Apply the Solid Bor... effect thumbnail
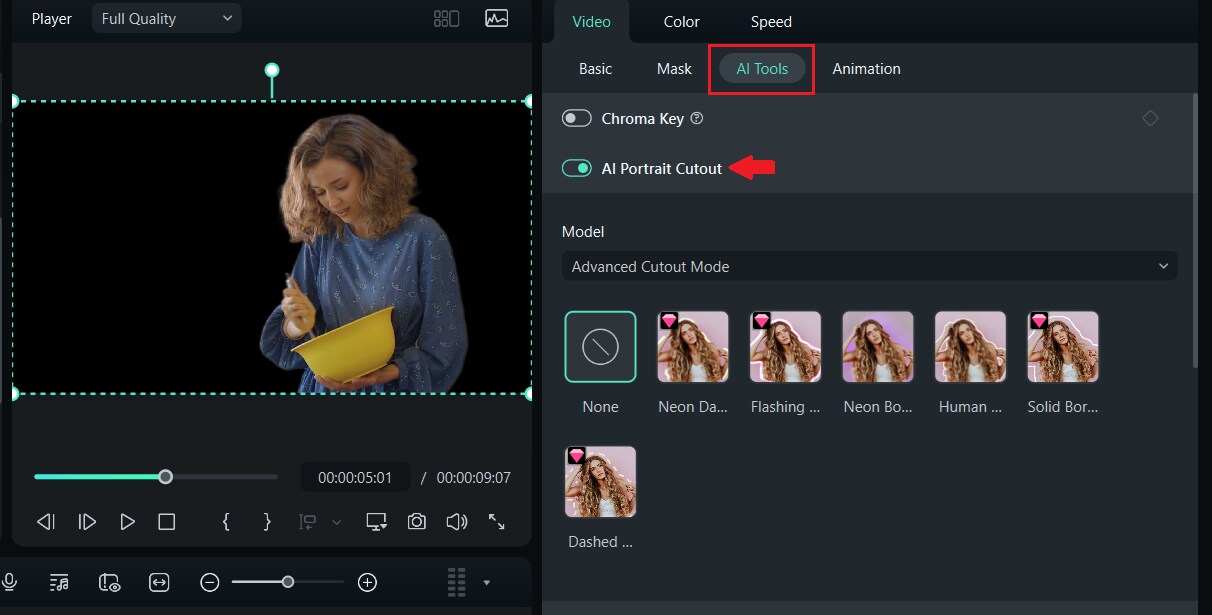1212x615 pixels. coord(1063,347)
